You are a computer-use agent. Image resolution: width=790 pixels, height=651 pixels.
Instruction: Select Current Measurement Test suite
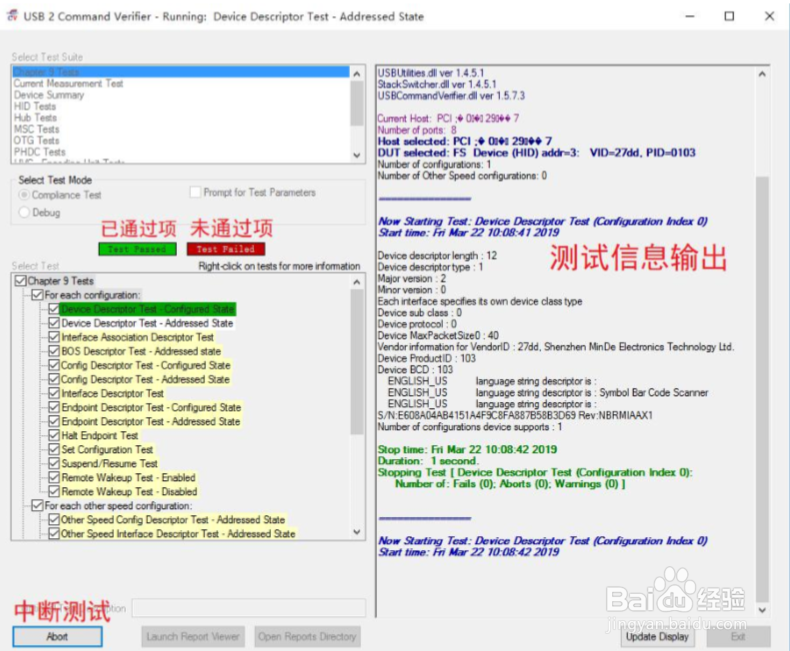tap(69, 84)
